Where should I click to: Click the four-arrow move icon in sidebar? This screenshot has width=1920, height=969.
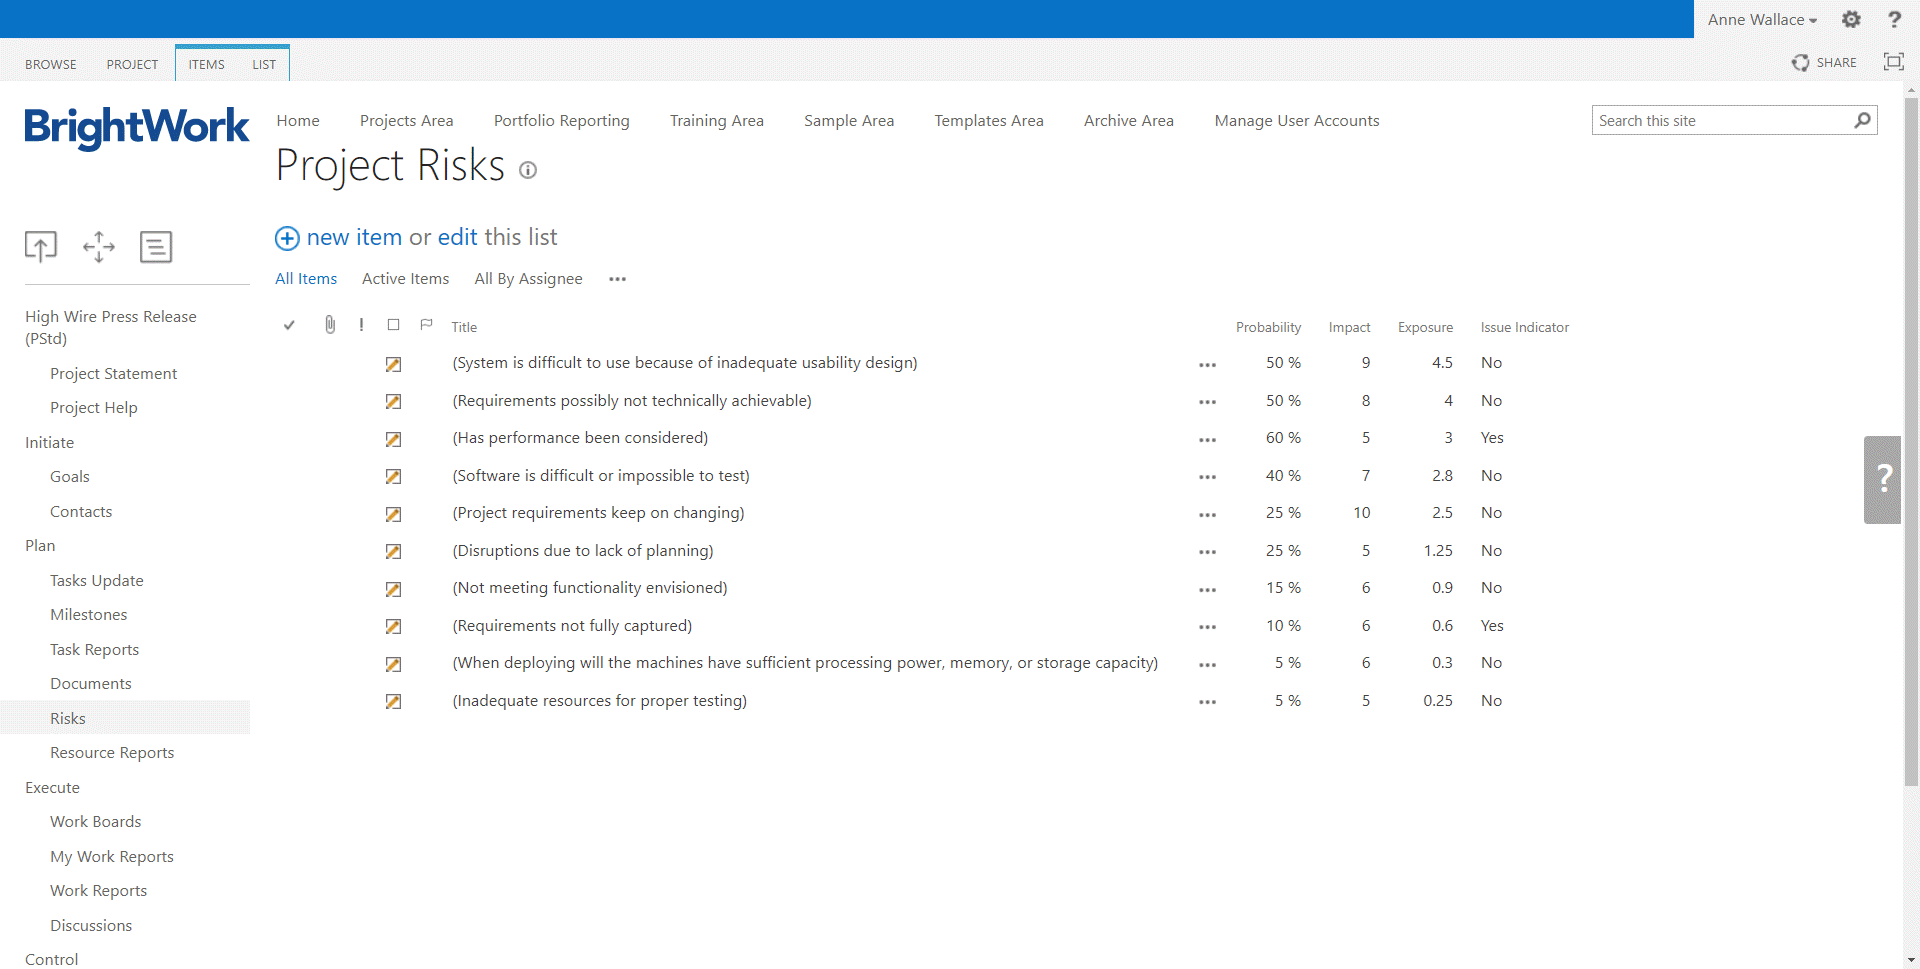99,246
